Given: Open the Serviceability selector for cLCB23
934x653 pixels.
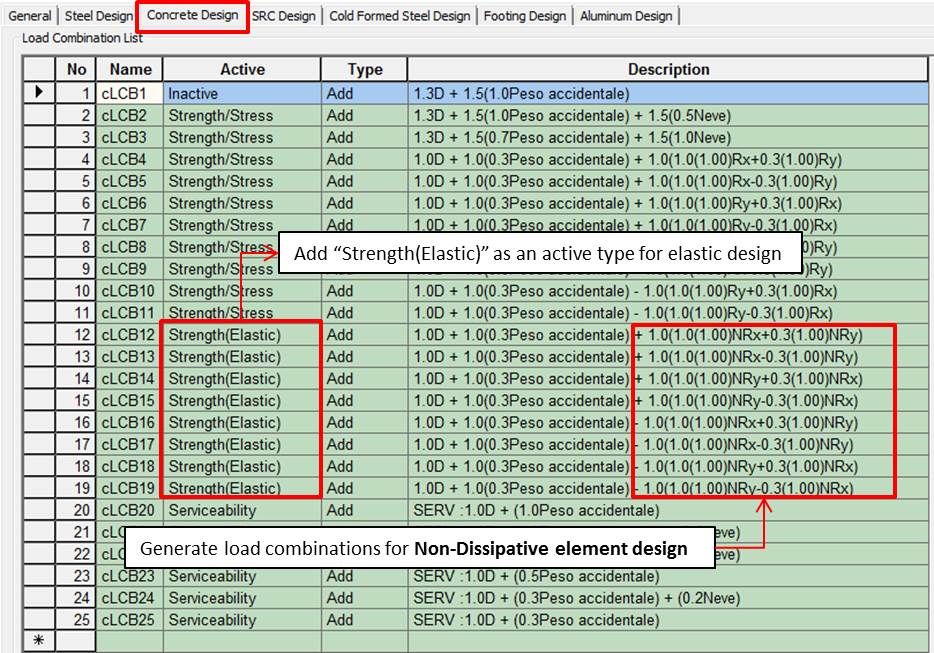Looking at the screenshot, I should (x=240, y=576).
